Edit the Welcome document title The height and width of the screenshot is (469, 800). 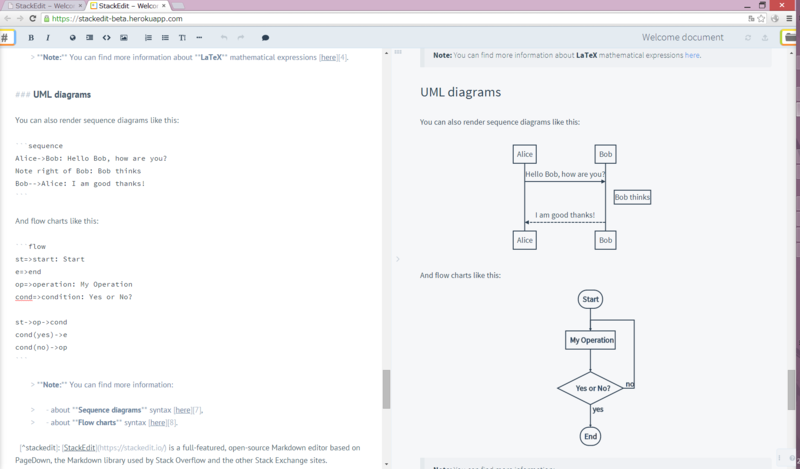pos(683,37)
